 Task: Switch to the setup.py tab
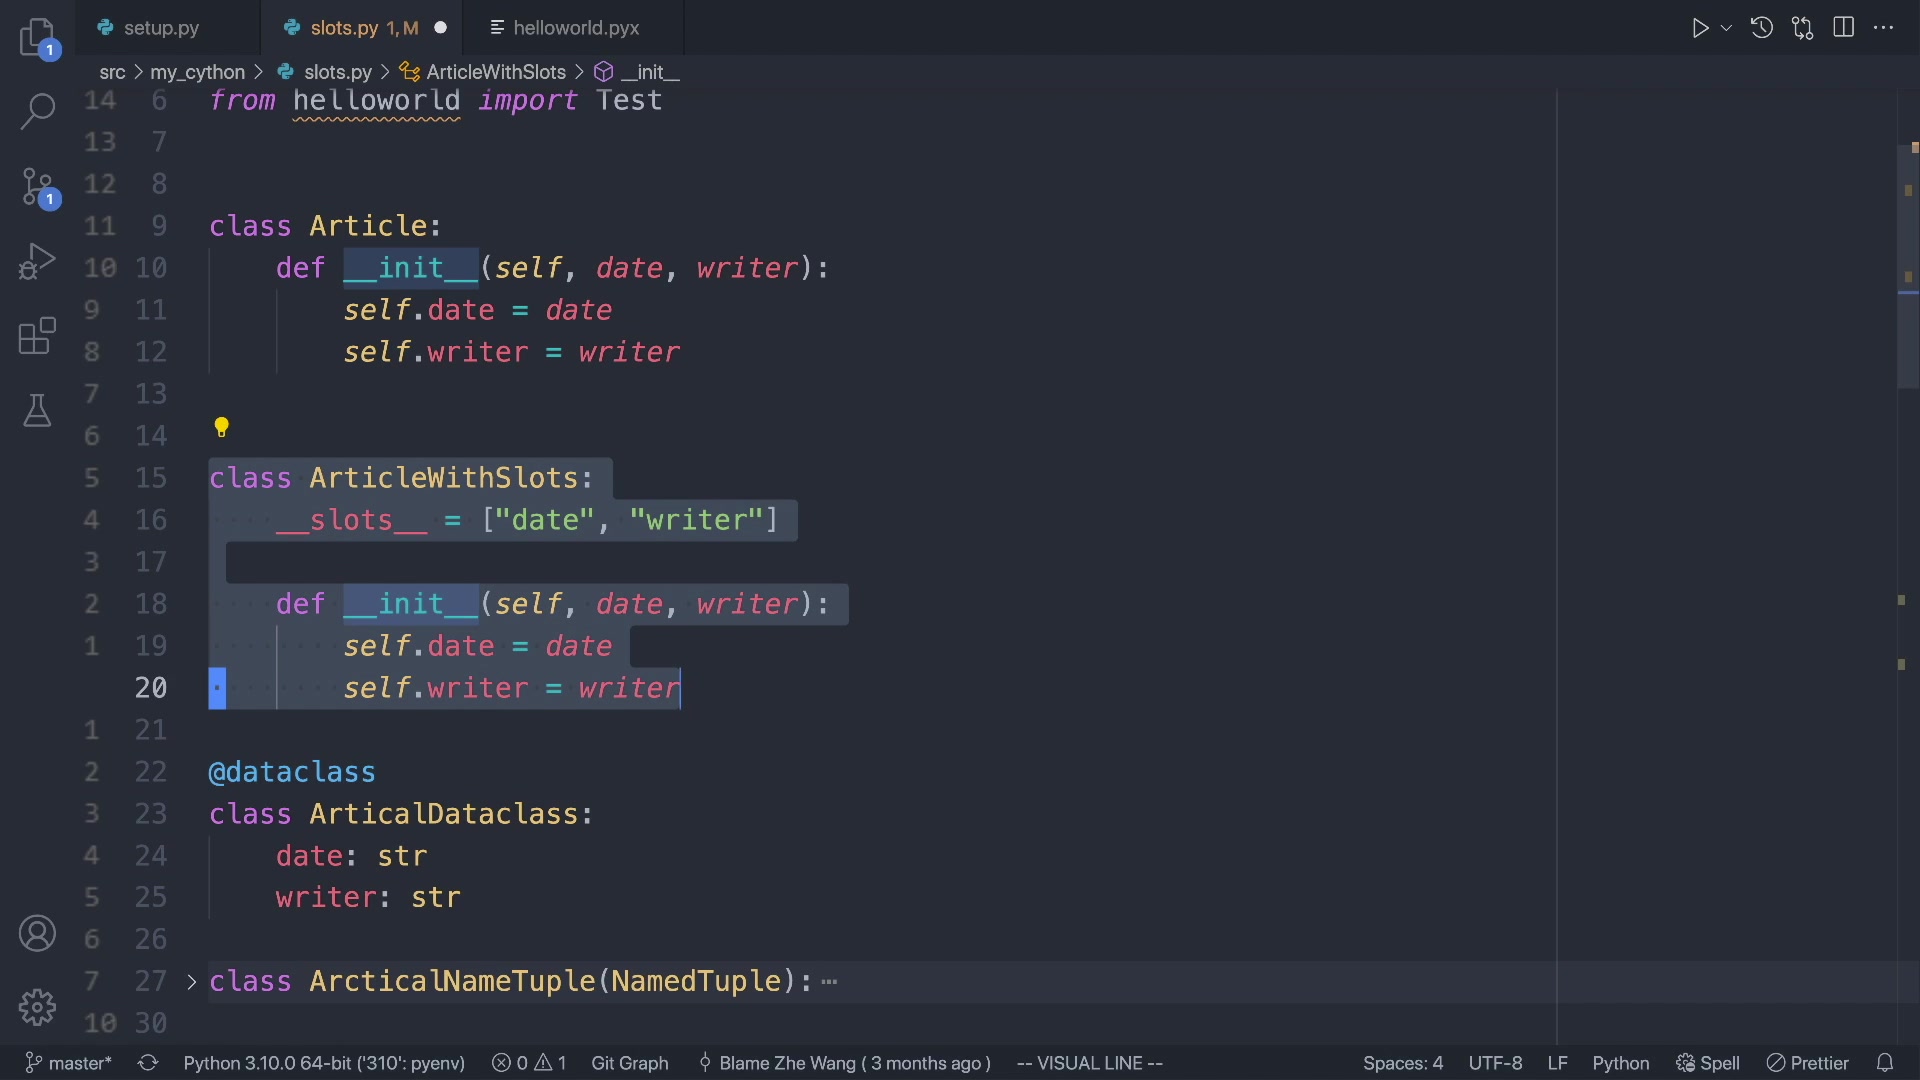click(x=160, y=27)
